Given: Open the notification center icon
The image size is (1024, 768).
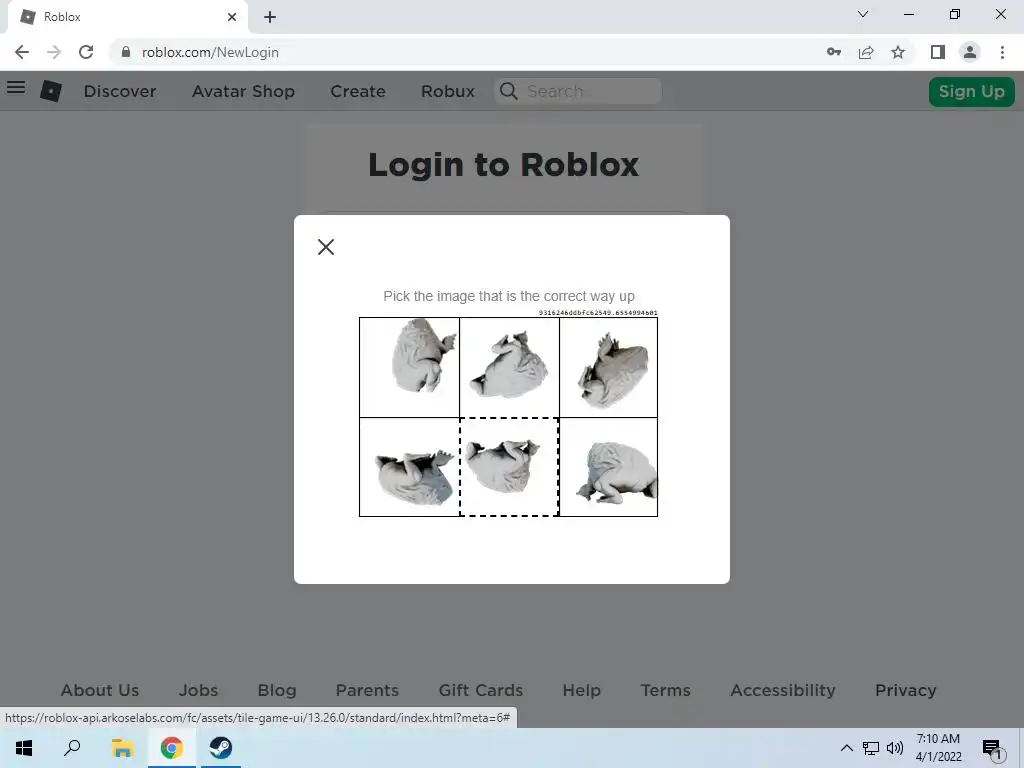Looking at the screenshot, I should pyautogui.click(x=992, y=748).
